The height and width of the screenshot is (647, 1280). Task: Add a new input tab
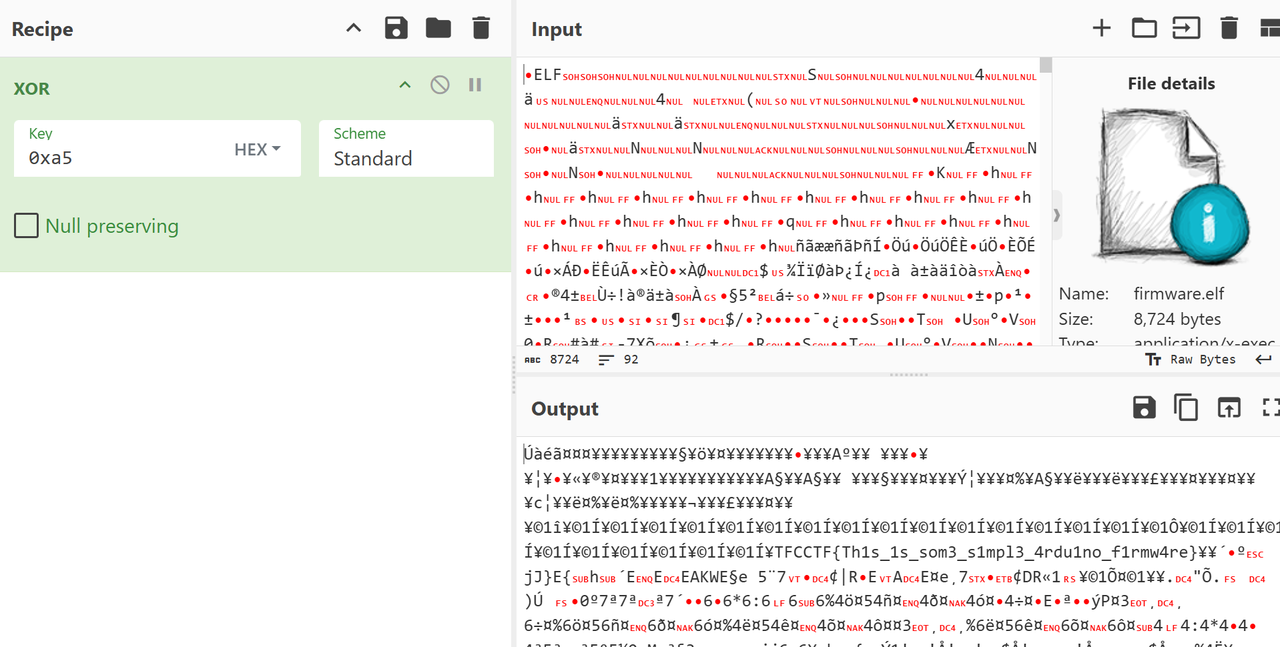[x=1101, y=28]
